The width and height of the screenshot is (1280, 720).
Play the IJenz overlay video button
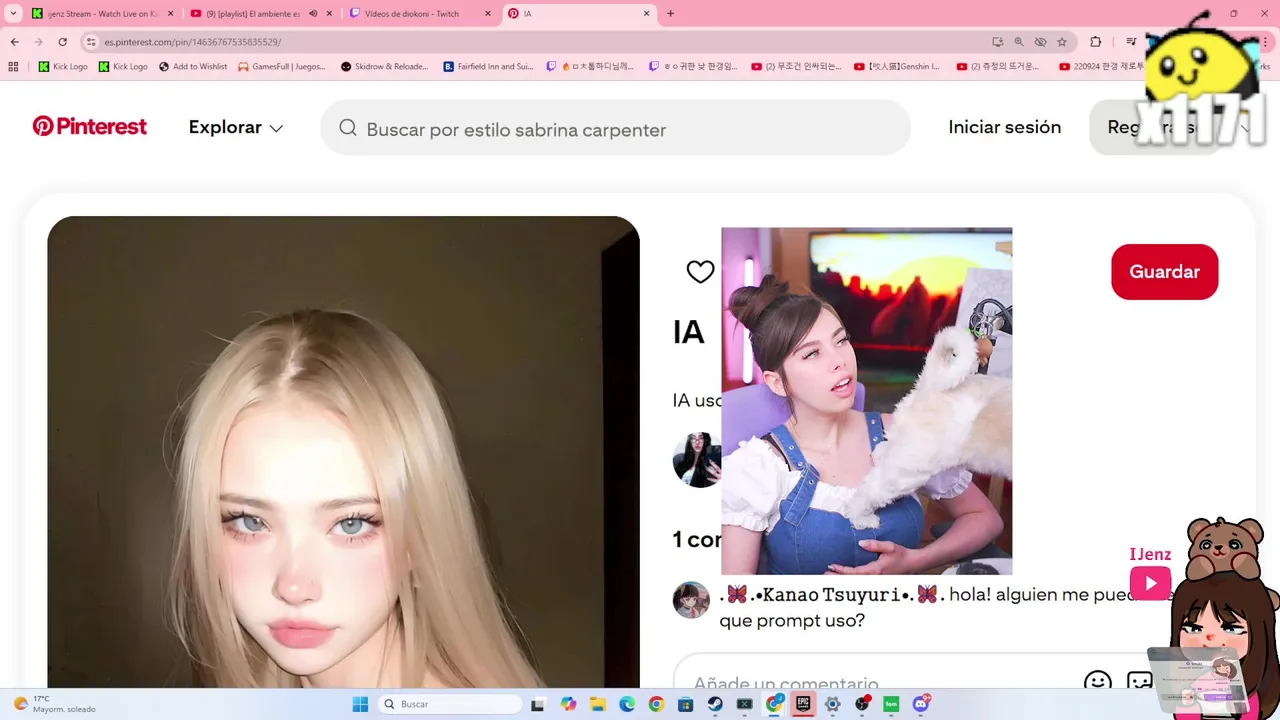(1150, 583)
